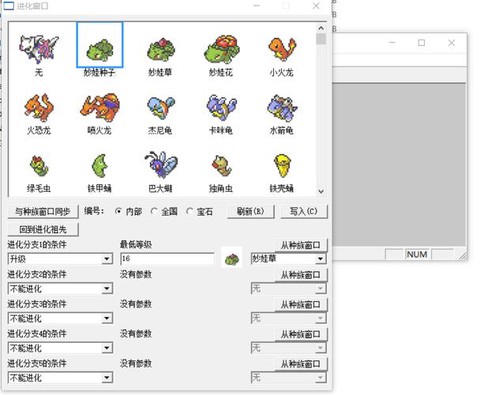Screen dimensions: 480x395
Task: Click NUM indicator in background status bar
Action: coord(417,254)
